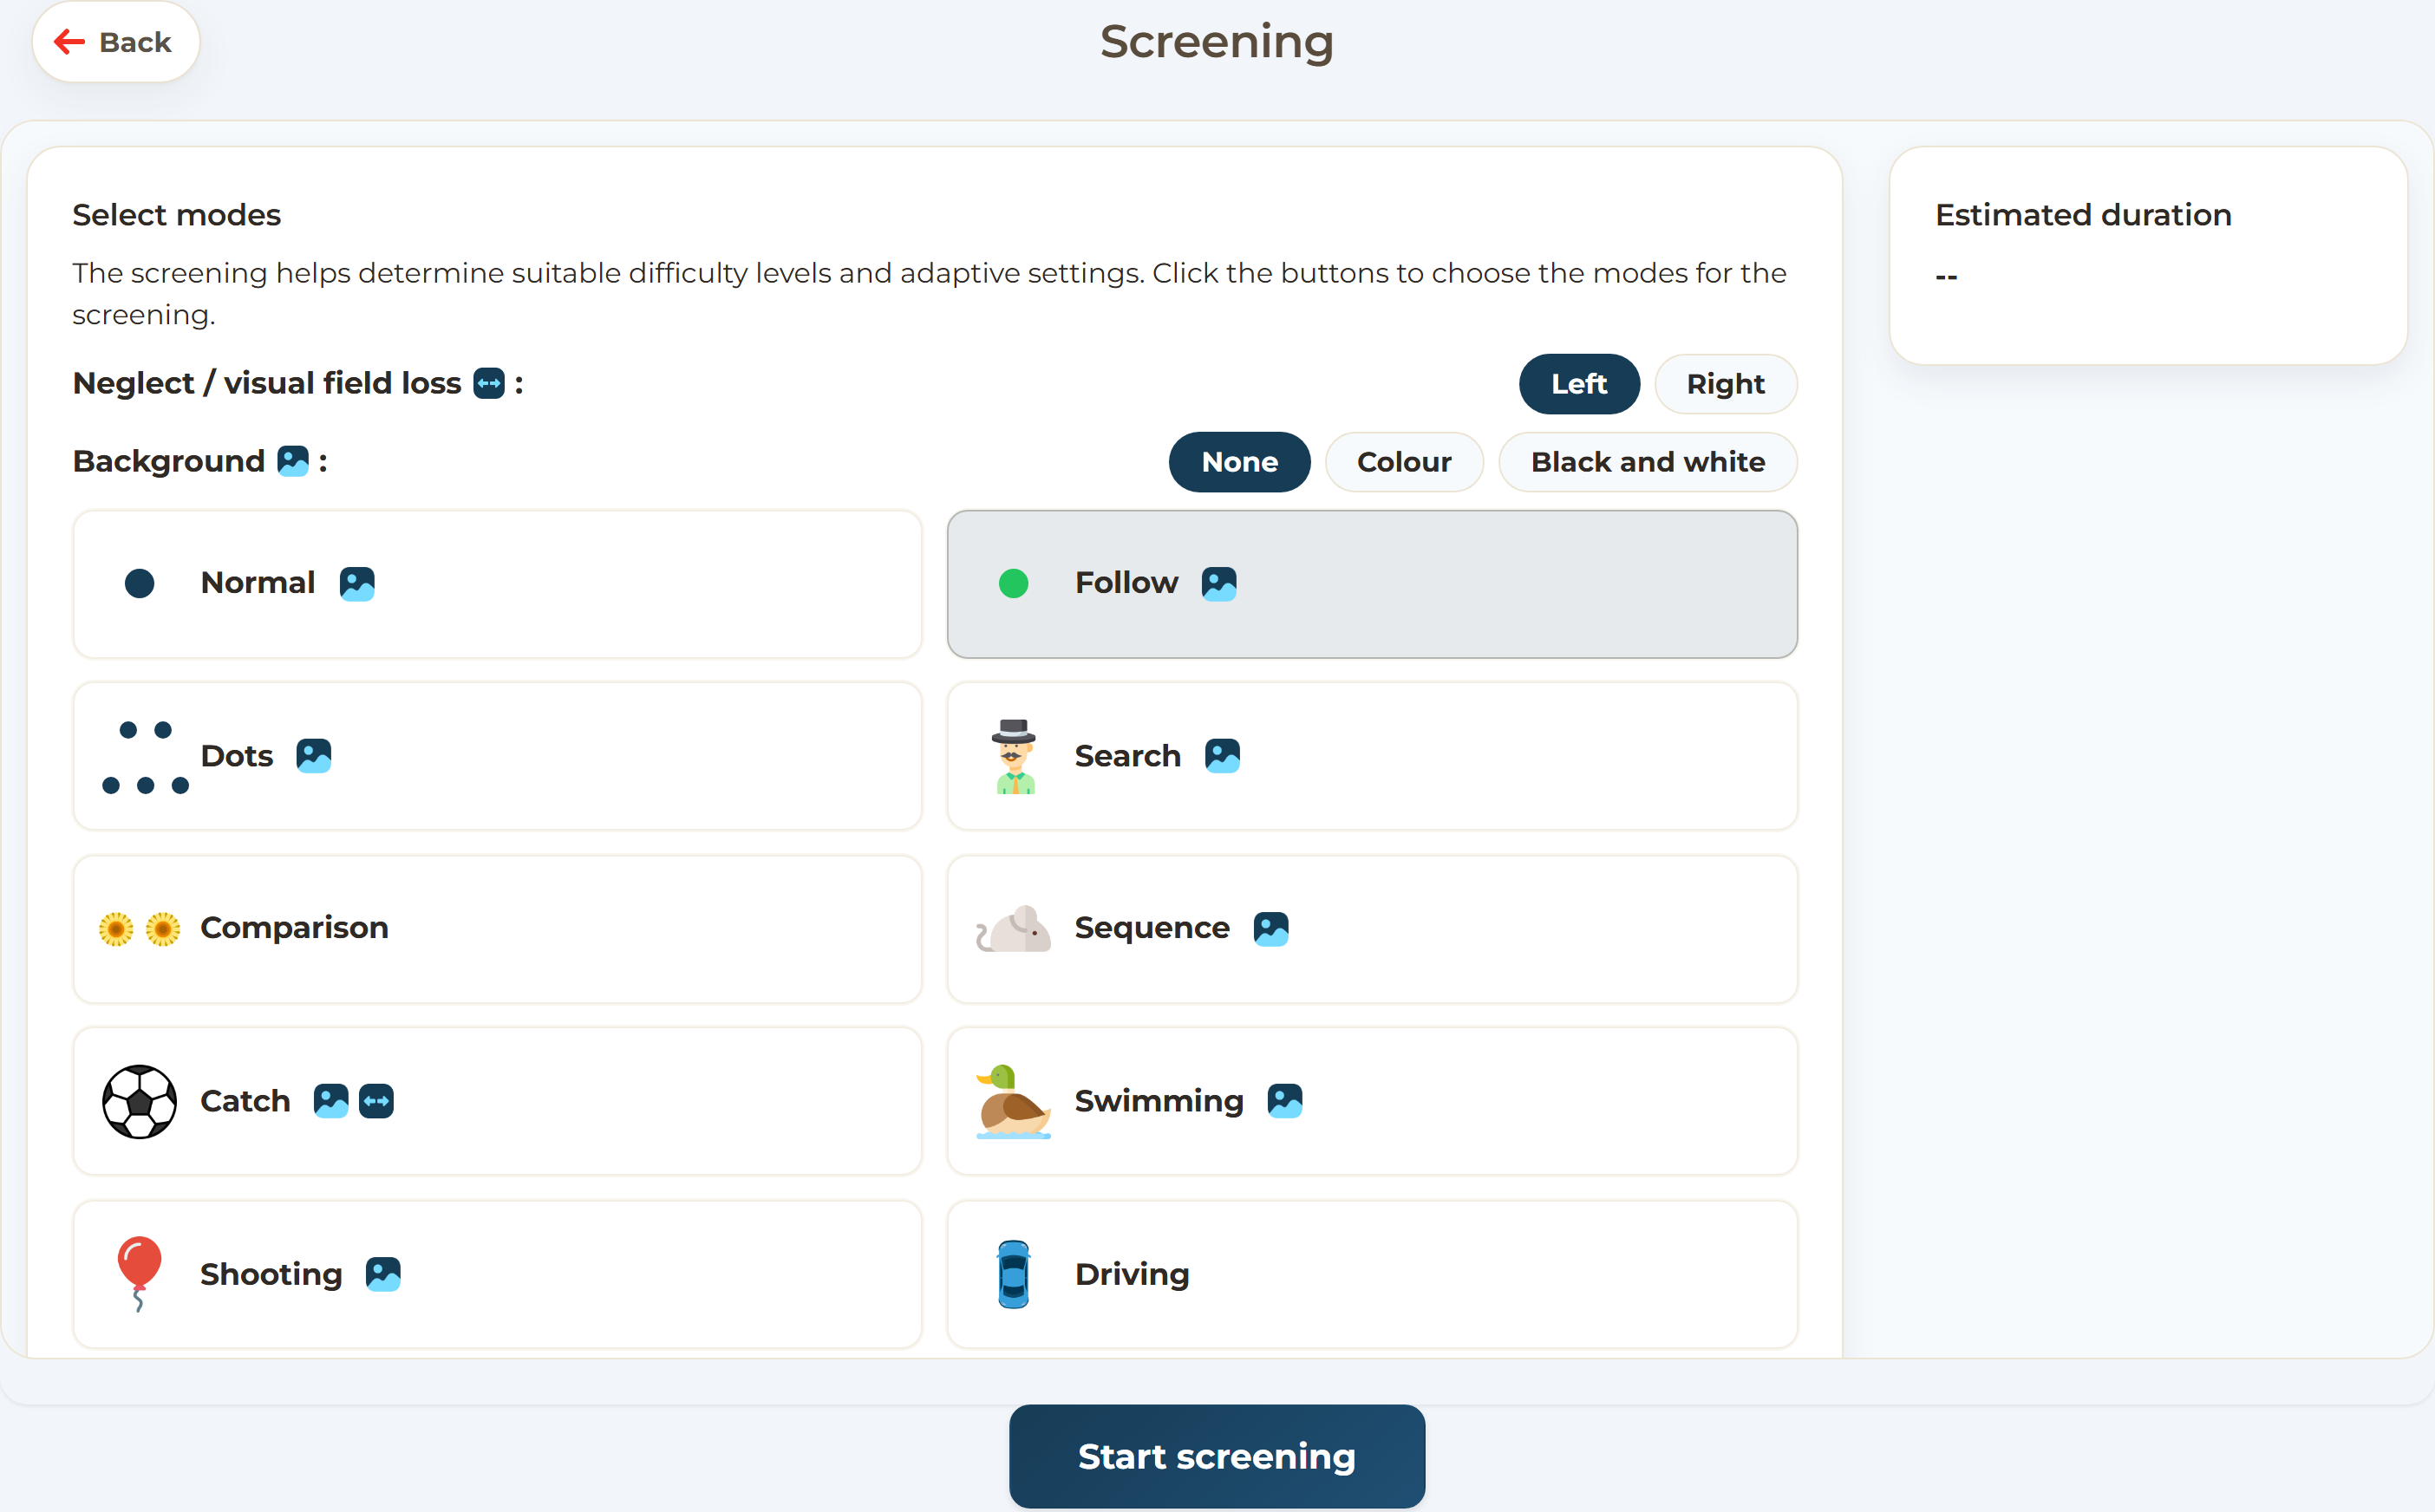Image resolution: width=2435 pixels, height=1512 pixels.
Task: Click the background icon beside Dots
Action: click(314, 756)
